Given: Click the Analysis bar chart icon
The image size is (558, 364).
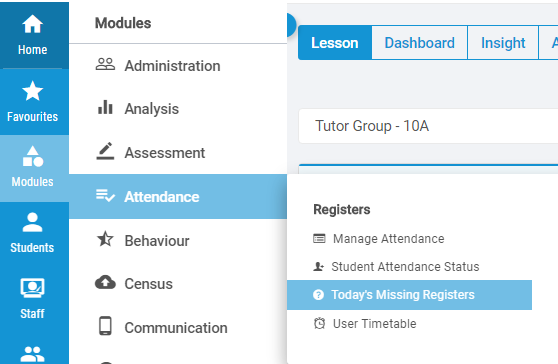Looking at the screenshot, I should coord(105,107).
